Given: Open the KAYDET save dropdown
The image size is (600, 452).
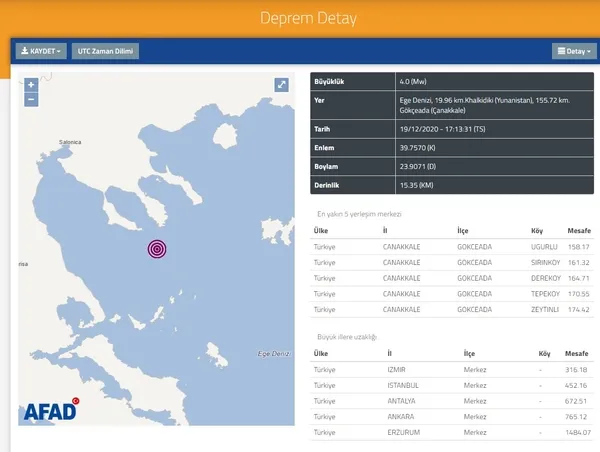Looking at the screenshot, I should click(x=41, y=51).
